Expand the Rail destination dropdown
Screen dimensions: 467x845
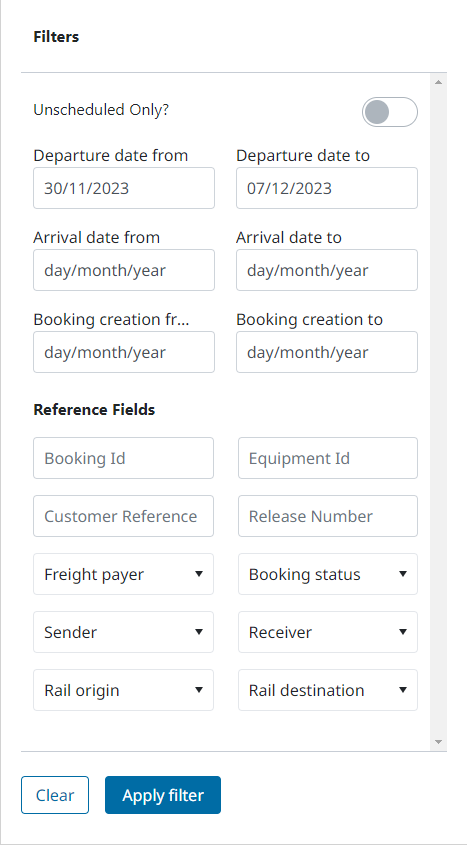pyautogui.click(x=327, y=690)
